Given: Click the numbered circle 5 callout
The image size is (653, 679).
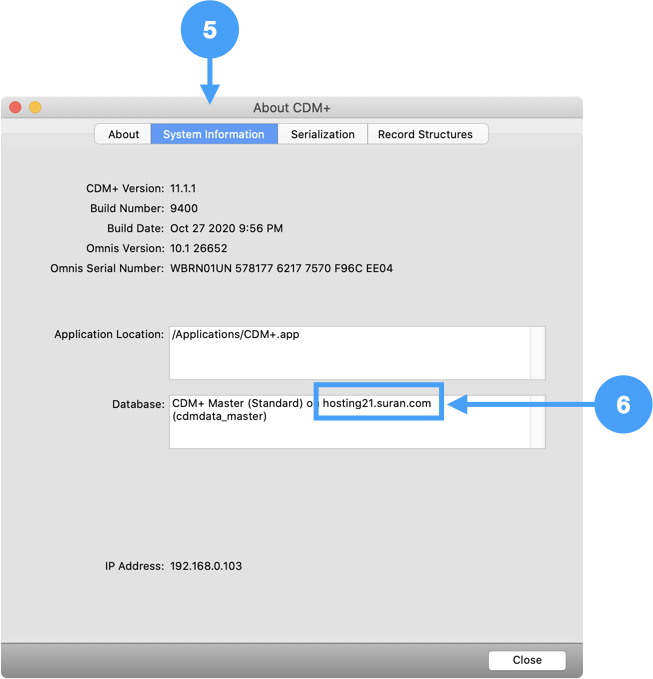Looking at the screenshot, I should click(209, 31).
